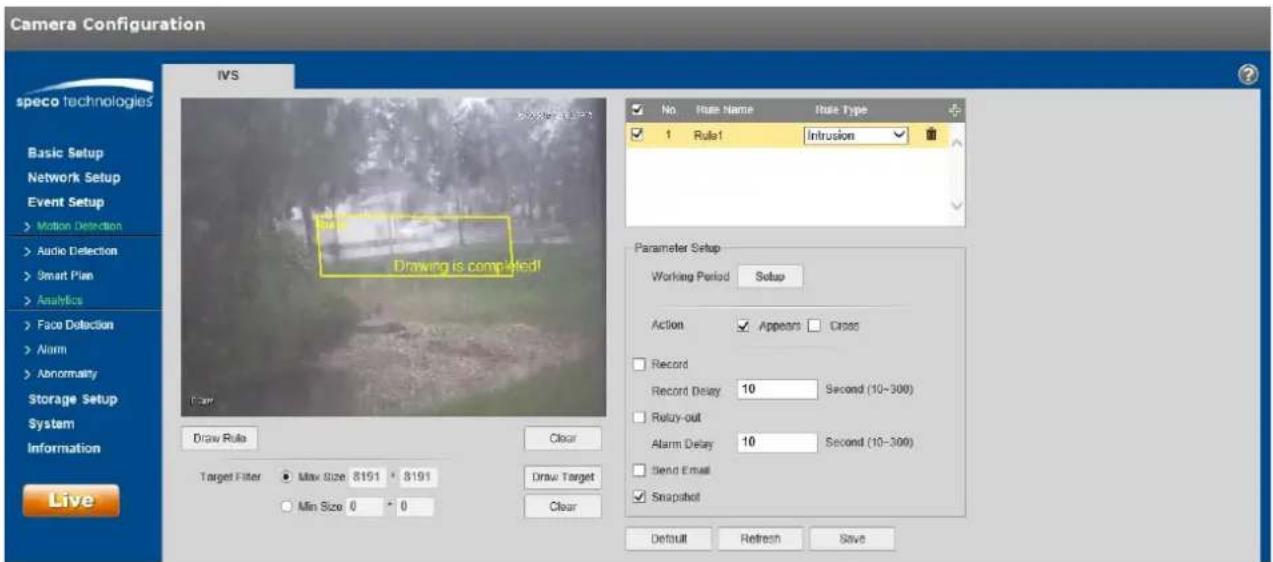Click the rule list scrollbar down arrow
Screen dimensions: 1273x562
click(x=956, y=204)
